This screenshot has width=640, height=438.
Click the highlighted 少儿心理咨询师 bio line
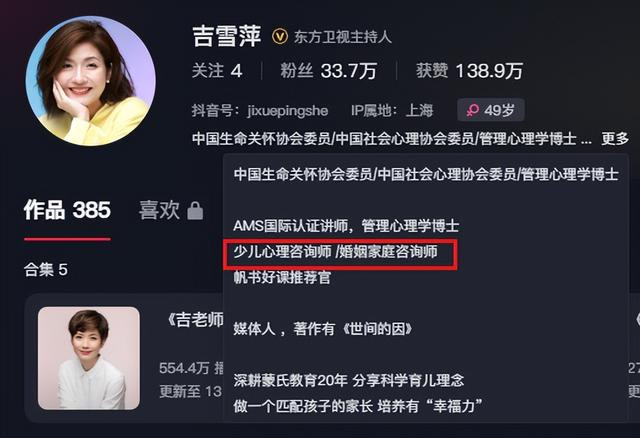[336, 251]
